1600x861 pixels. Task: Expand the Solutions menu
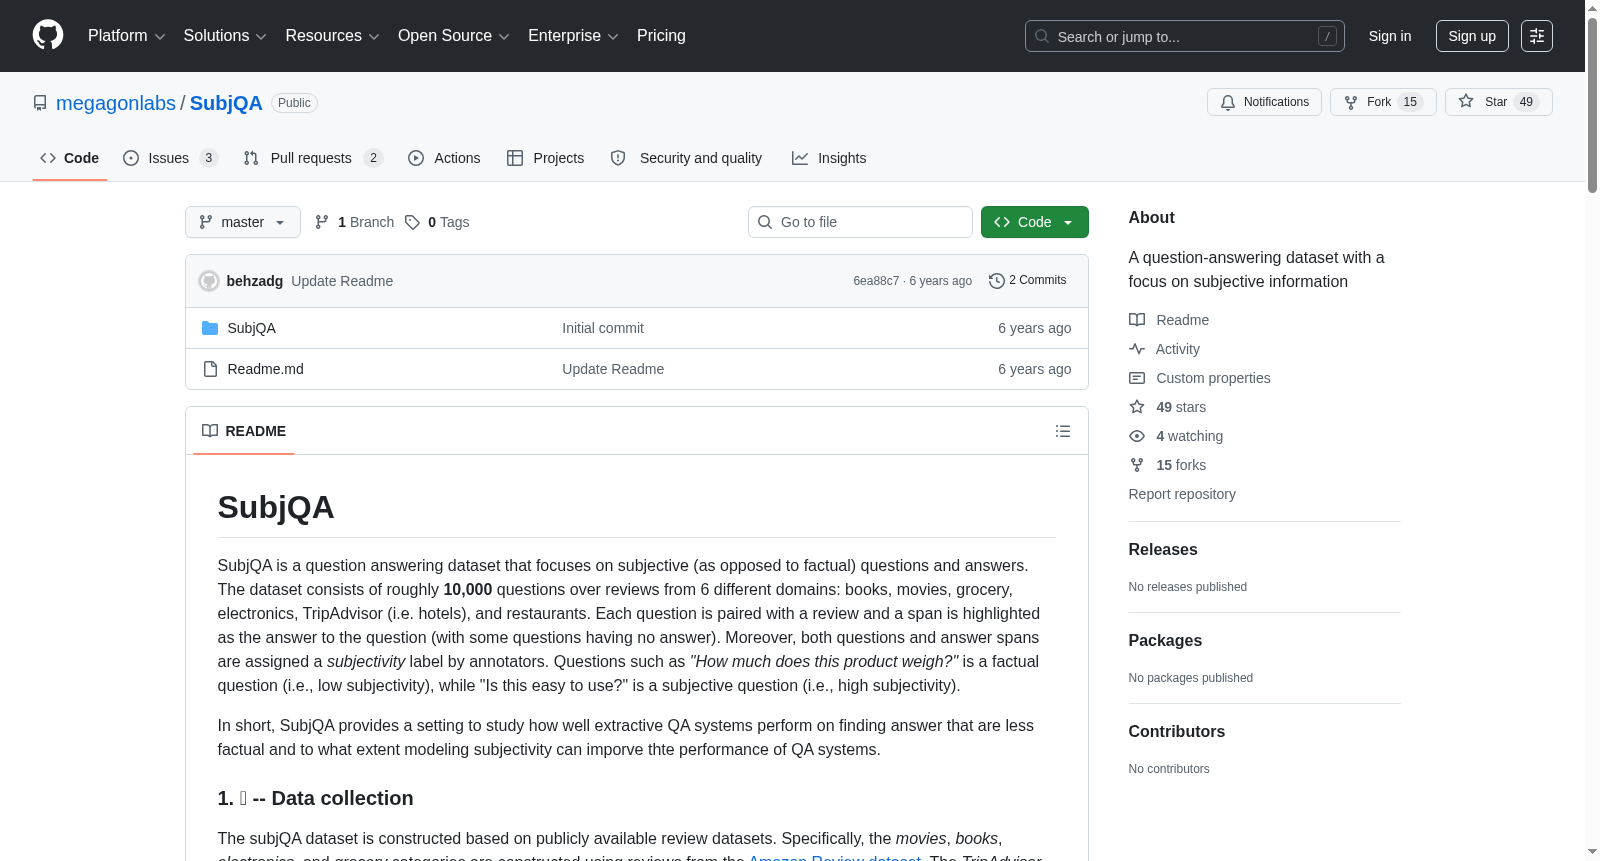pyautogui.click(x=225, y=36)
